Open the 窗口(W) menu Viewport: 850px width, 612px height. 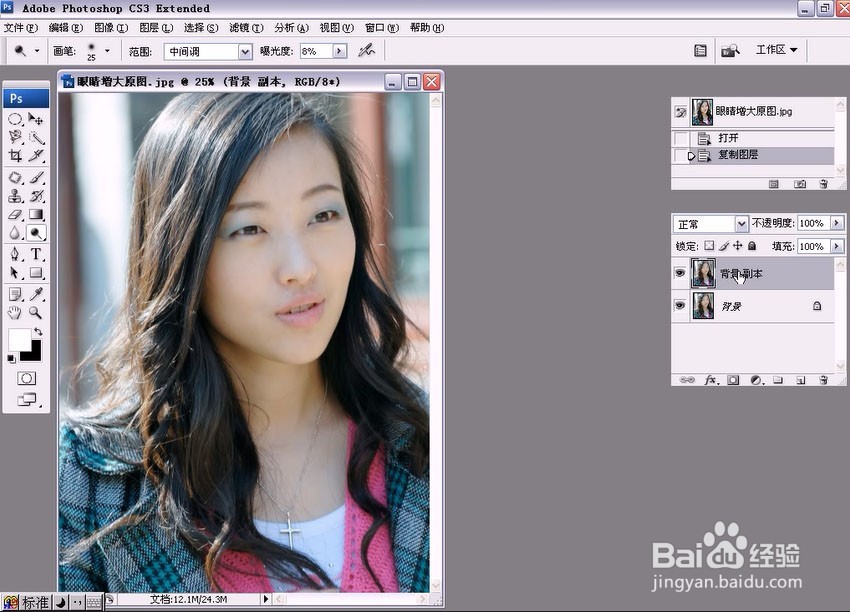(x=382, y=28)
